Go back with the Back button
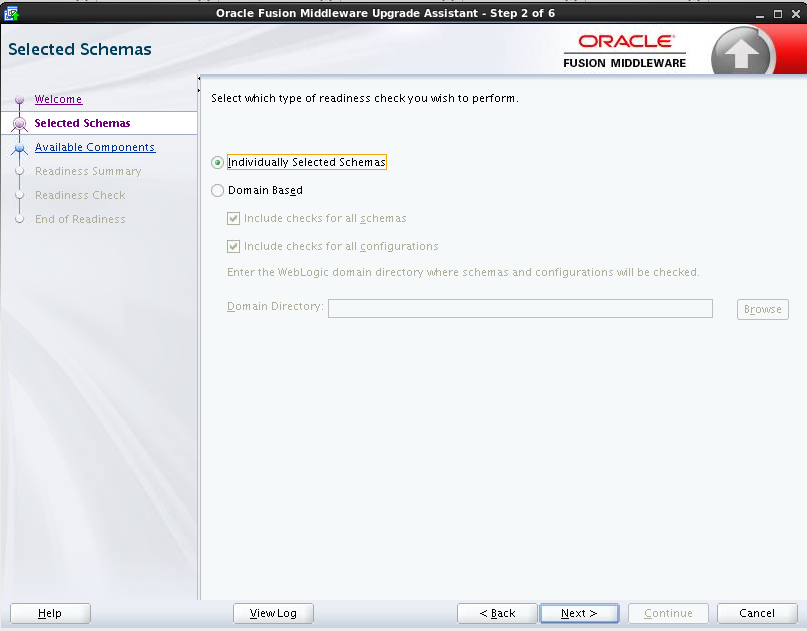The height and width of the screenshot is (631, 807). (497, 613)
